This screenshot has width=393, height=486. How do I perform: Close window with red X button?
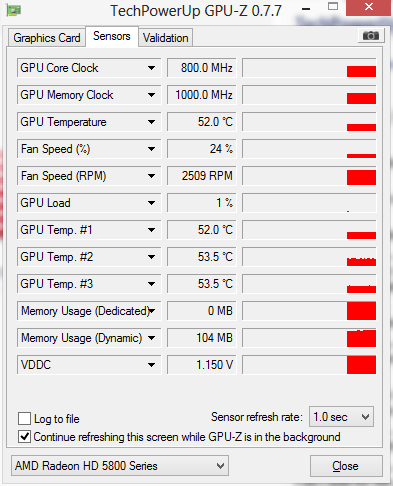pos(368,7)
